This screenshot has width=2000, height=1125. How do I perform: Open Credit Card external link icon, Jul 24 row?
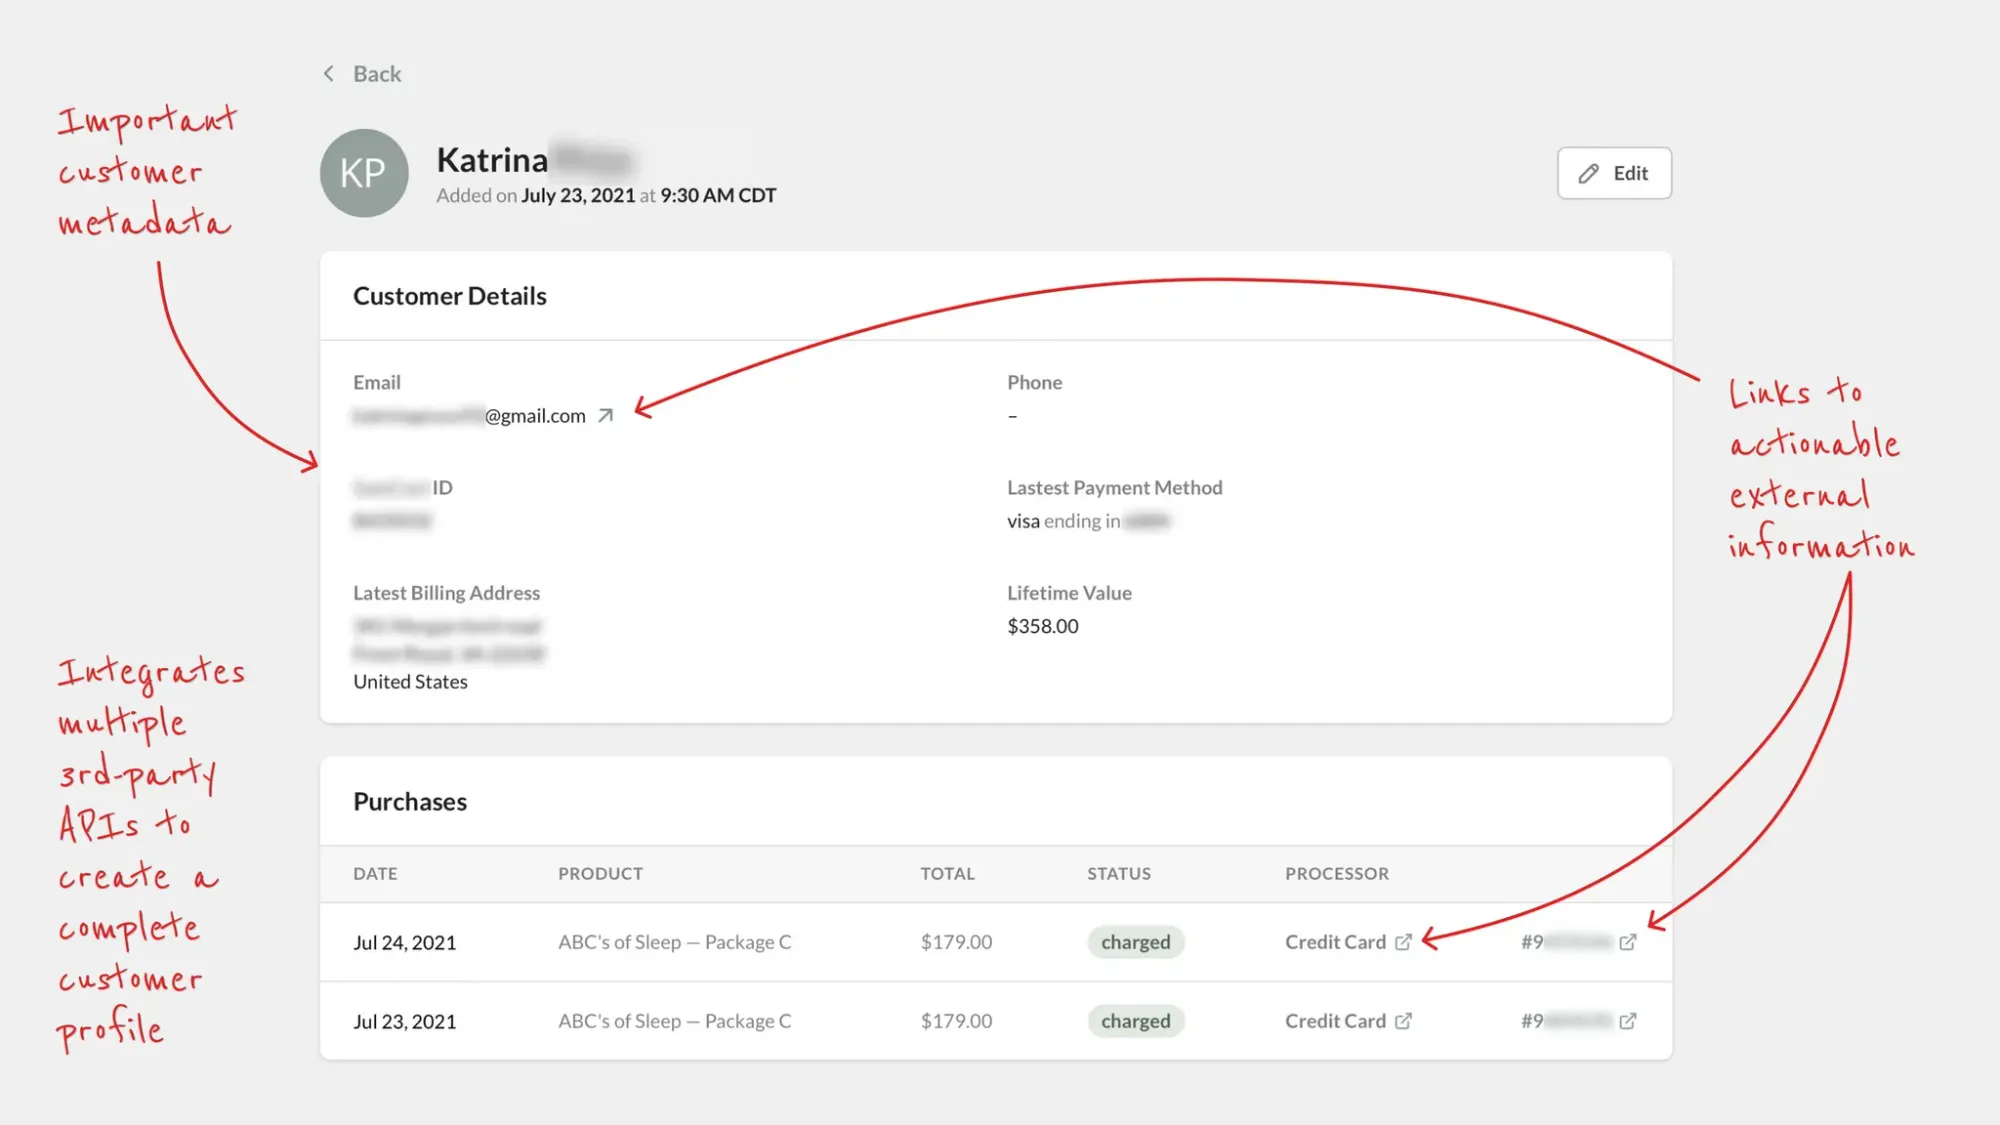pyautogui.click(x=1403, y=942)
